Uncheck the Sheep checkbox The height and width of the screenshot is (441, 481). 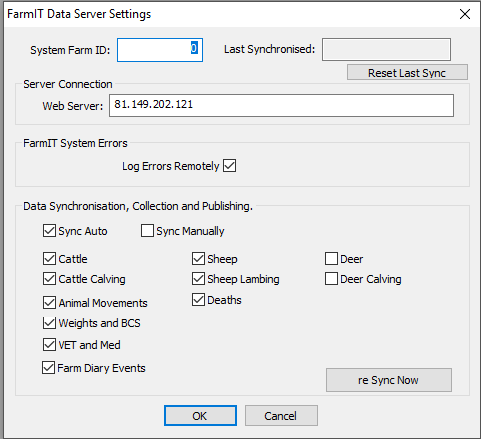click(x=198, y=259)
